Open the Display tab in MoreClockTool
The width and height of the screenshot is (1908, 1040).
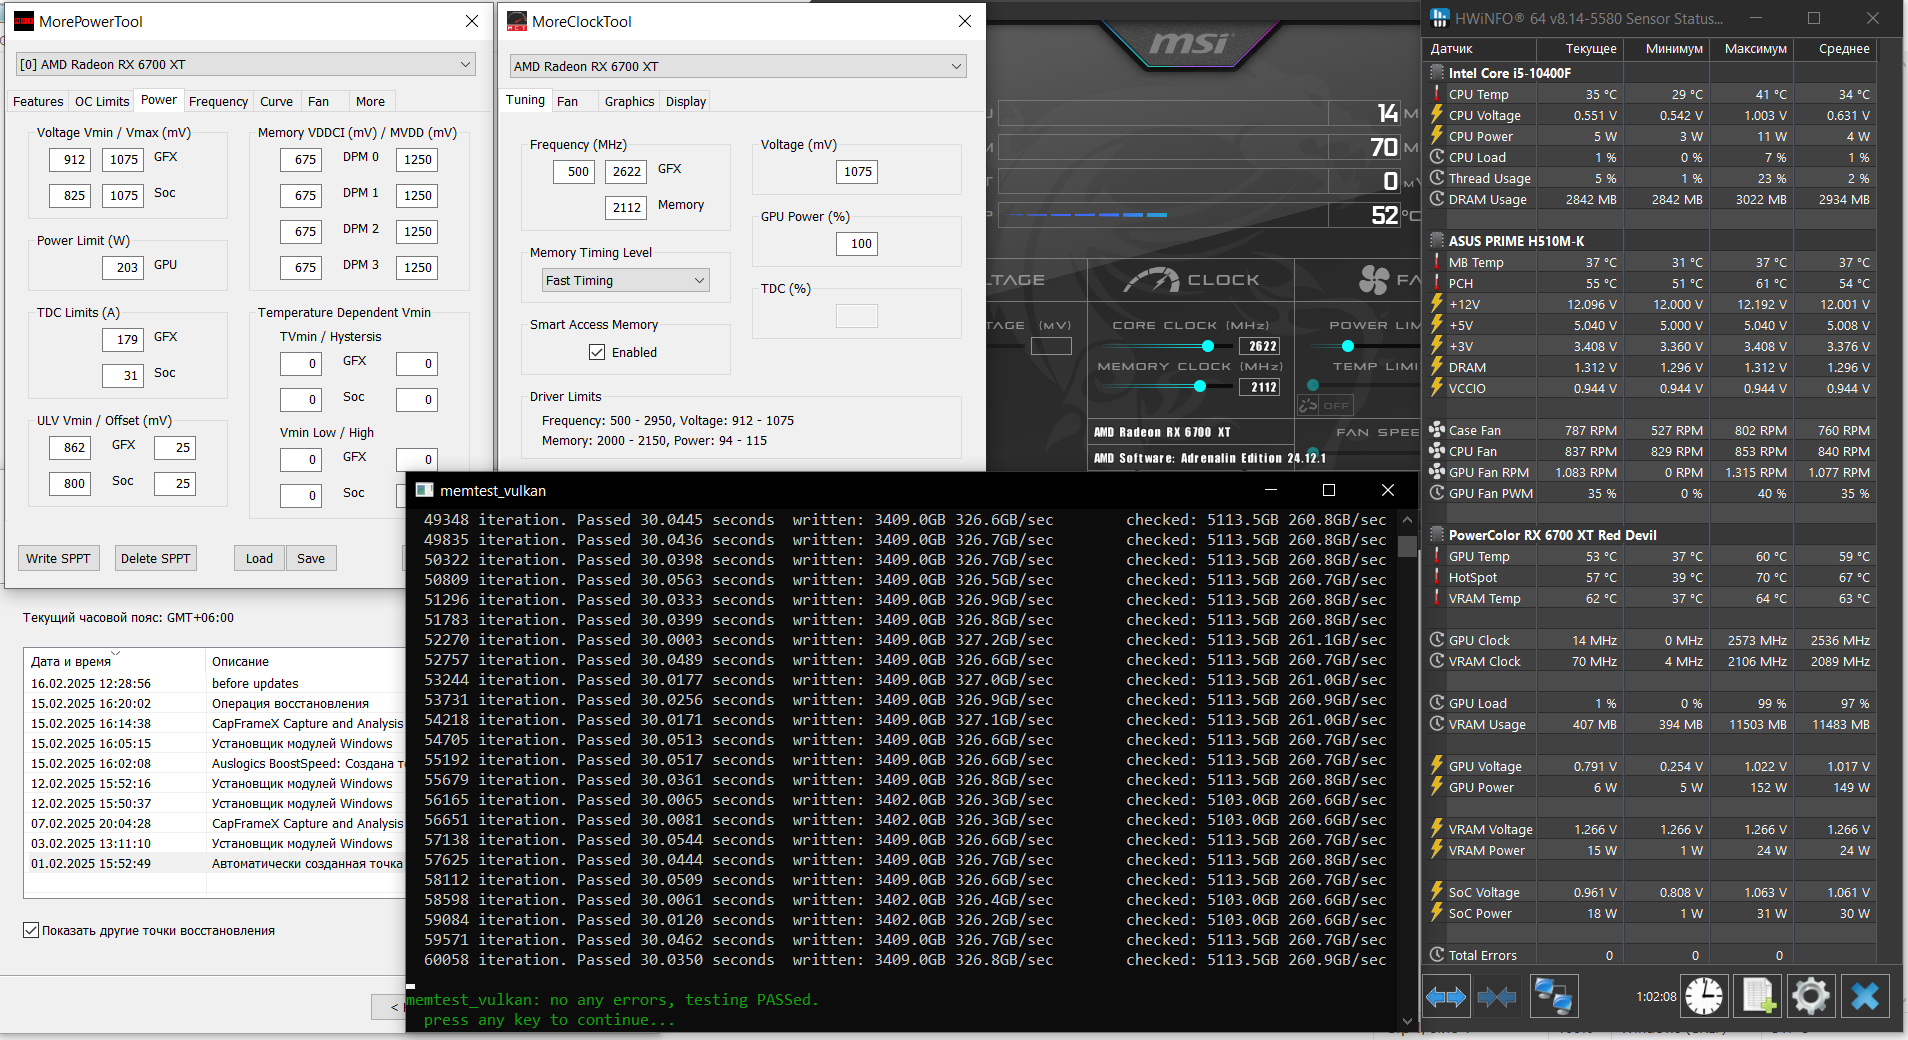[x=686, y=101]
